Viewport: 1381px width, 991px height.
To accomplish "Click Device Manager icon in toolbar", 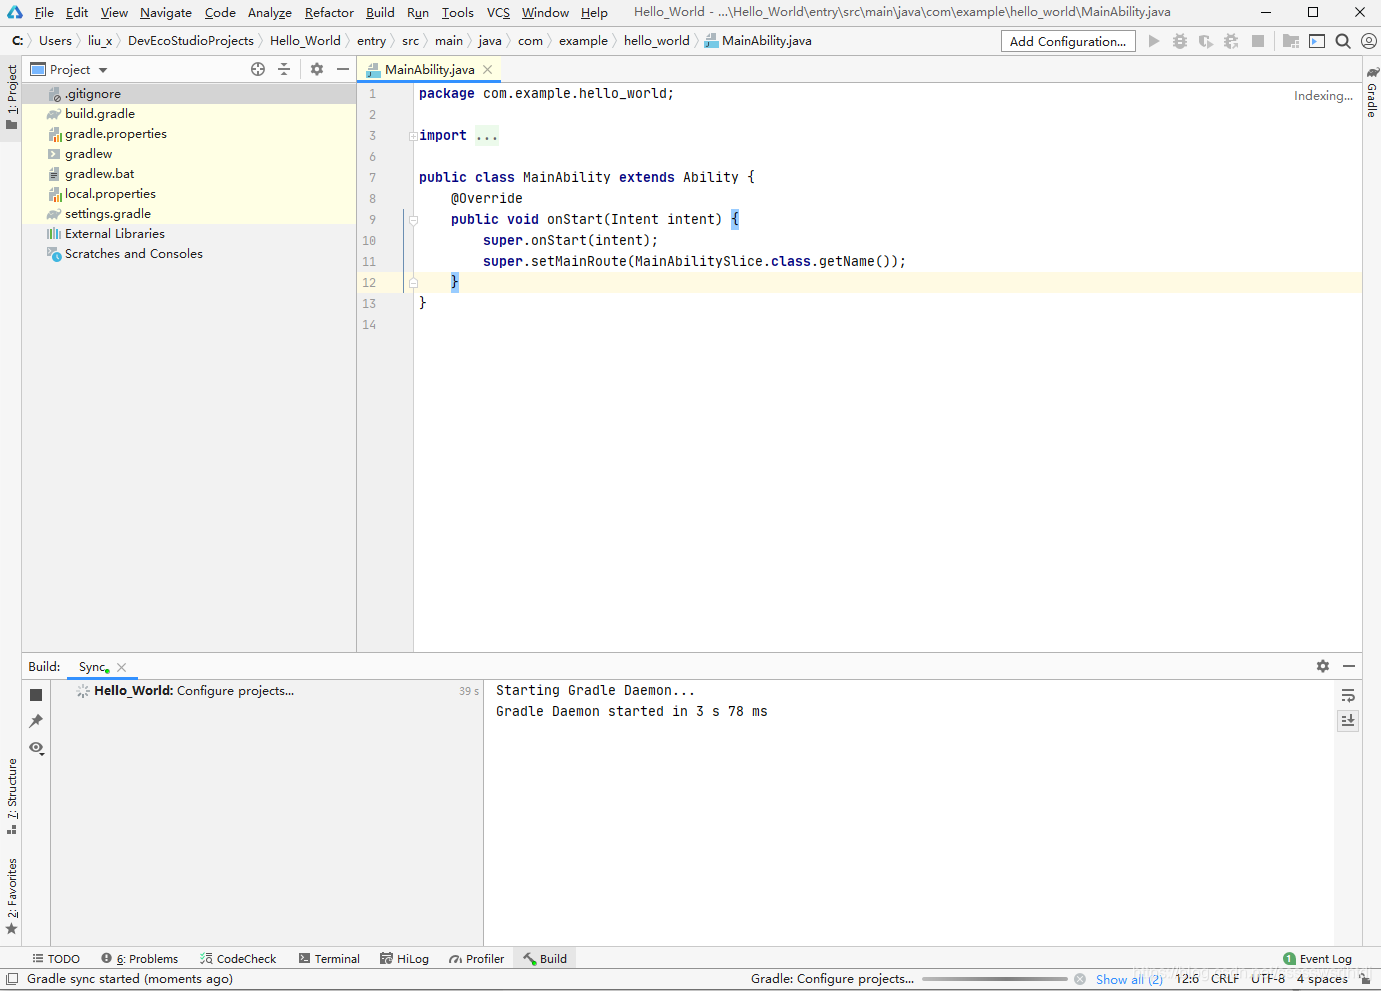I will tap(1317, 41).
